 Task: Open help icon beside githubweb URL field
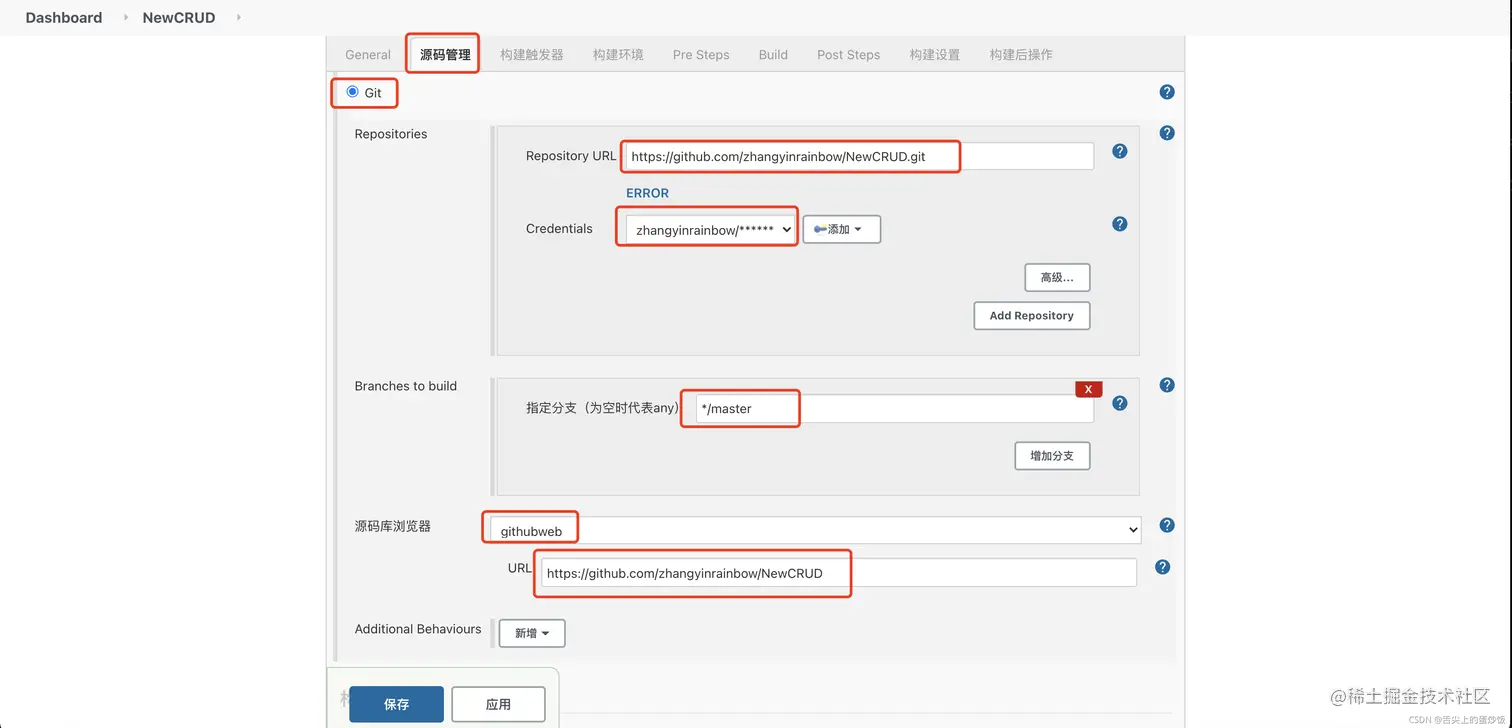[1162, 567]
